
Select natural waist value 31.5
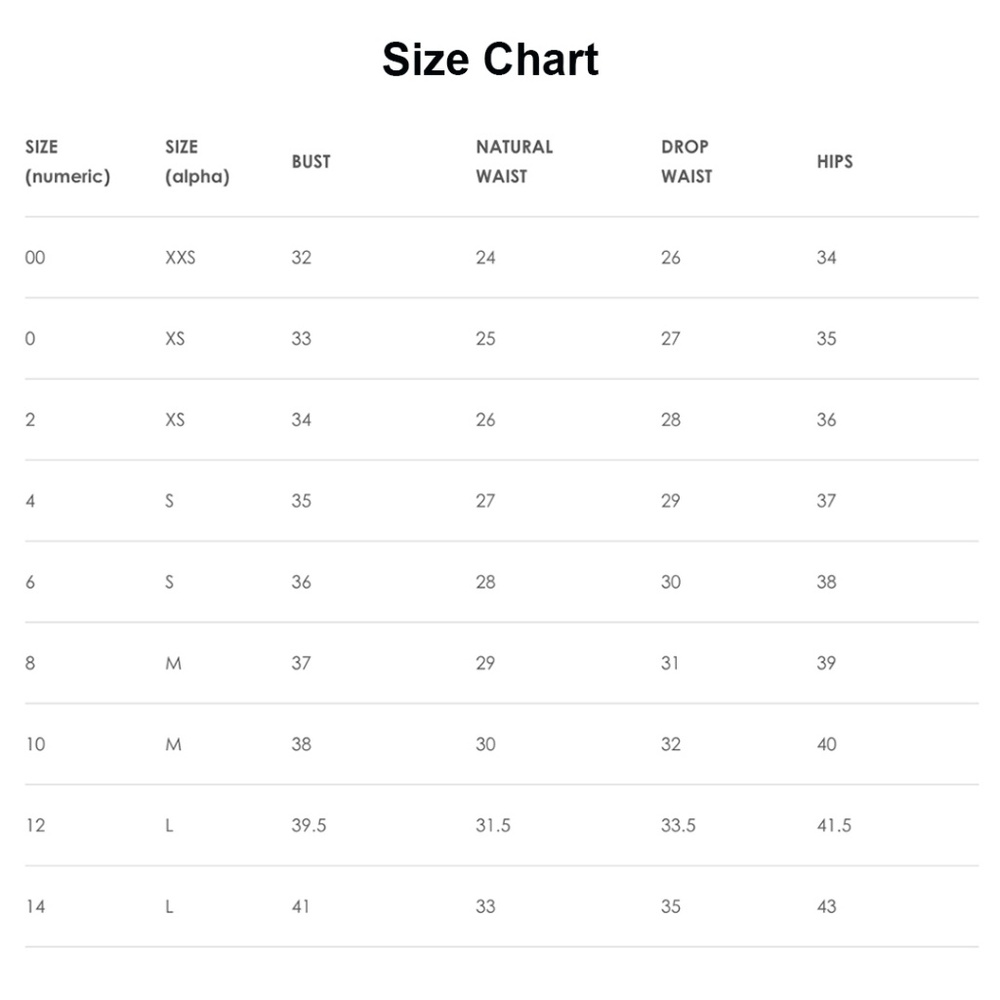tap(493, 825)
